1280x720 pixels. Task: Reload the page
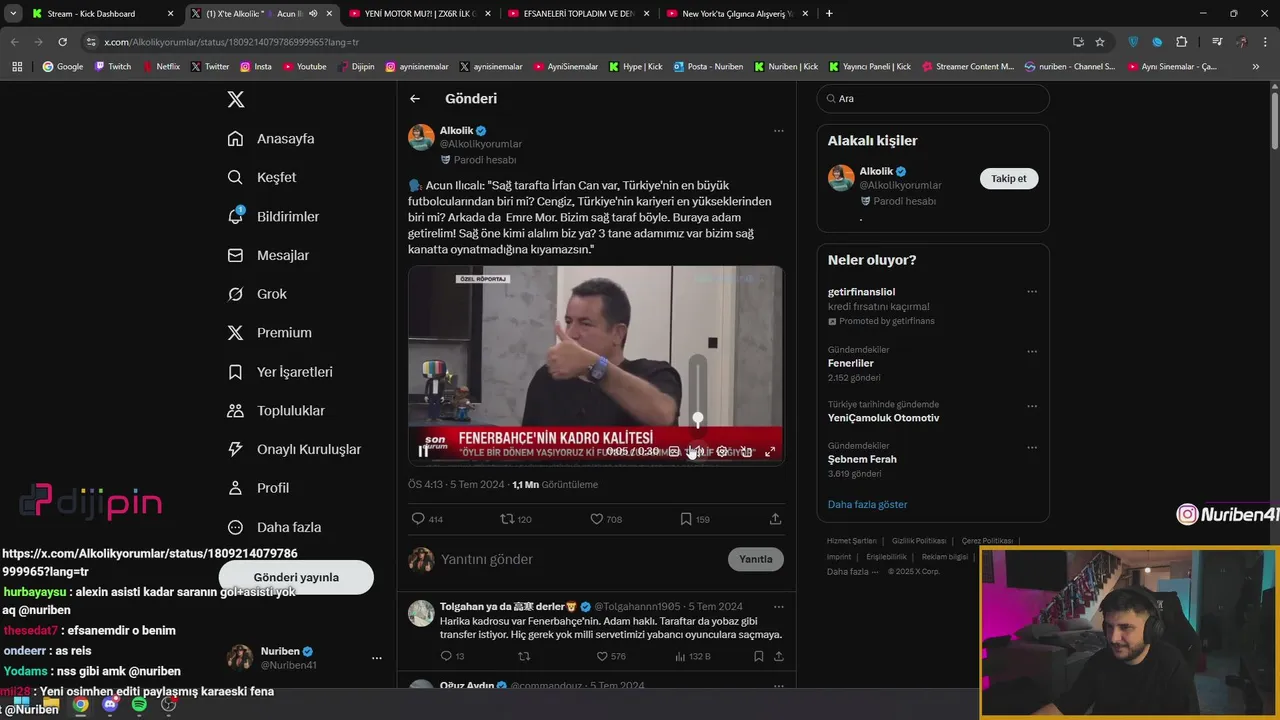(62, 42)
